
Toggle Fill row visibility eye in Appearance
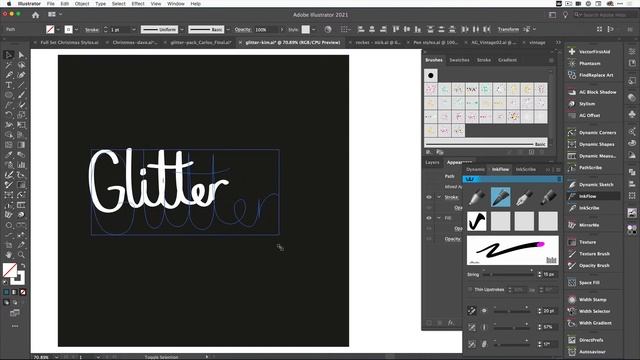429,218
